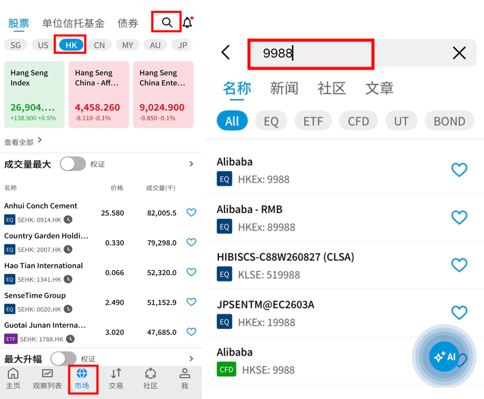Image resolution: width=484 pixels, height=399 pixels.
Task: Open SenseTime Group stock row
Action: point(100,302)
